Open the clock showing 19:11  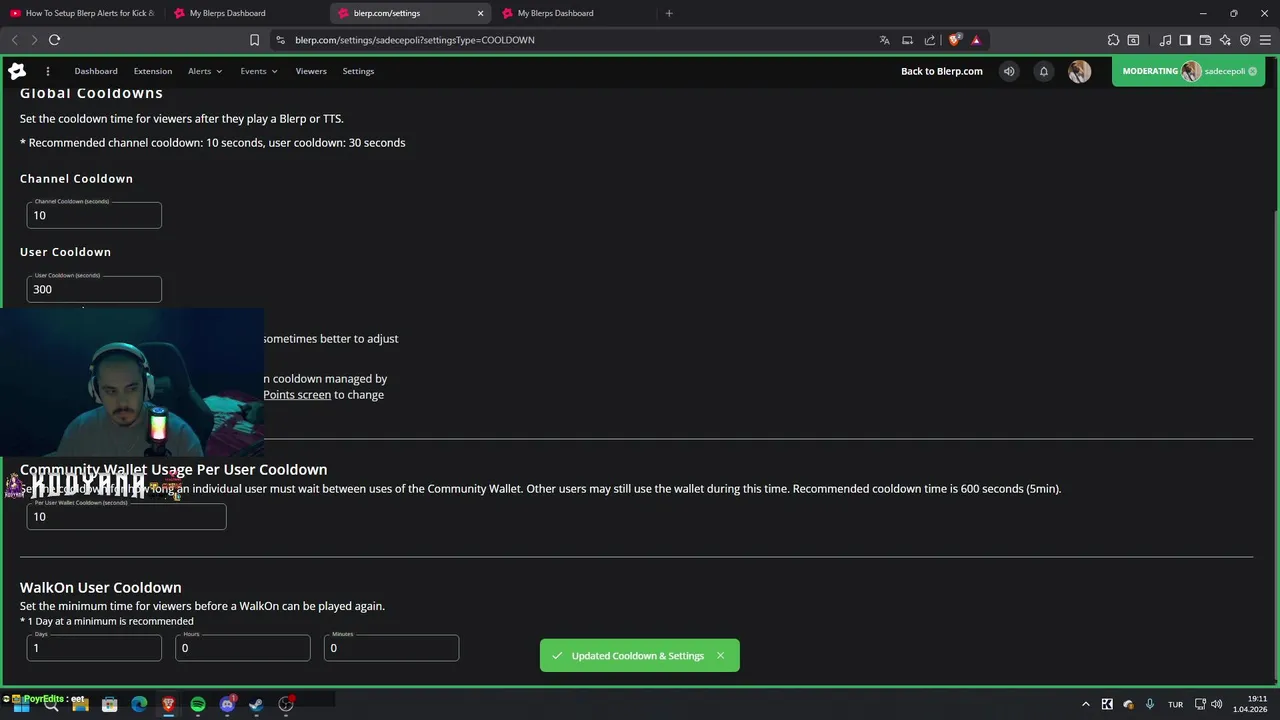(1250, 704)
